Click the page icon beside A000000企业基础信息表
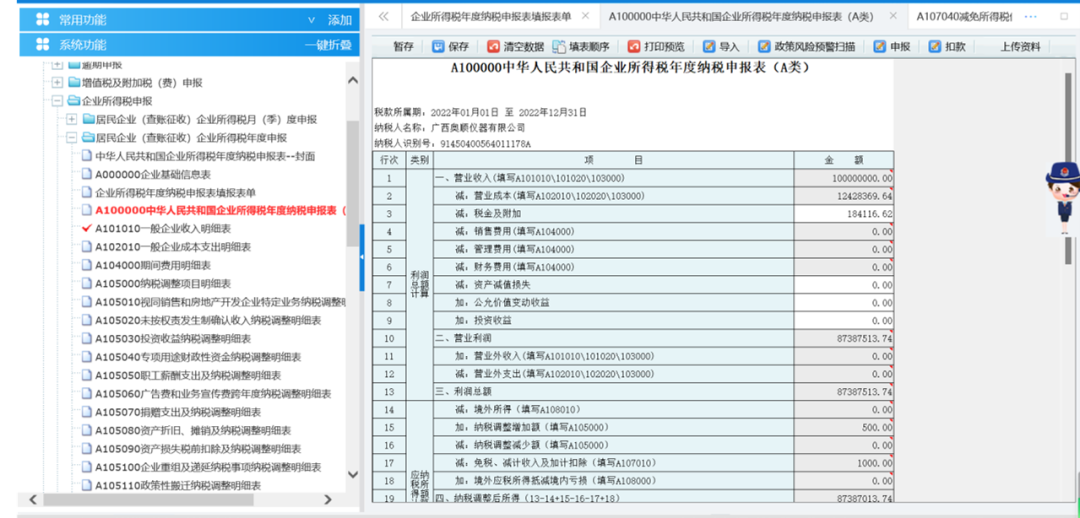 pos(87,174)
